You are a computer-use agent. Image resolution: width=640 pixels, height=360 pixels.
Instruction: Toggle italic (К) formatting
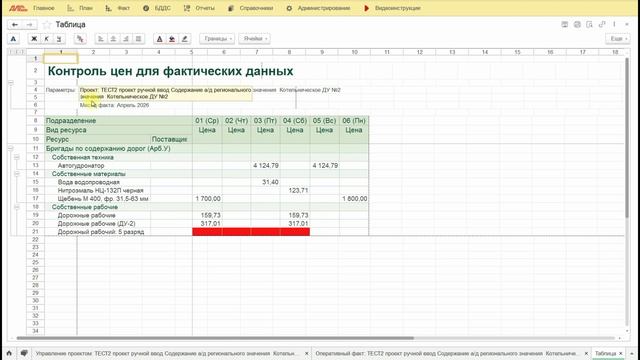pos(47,39)
